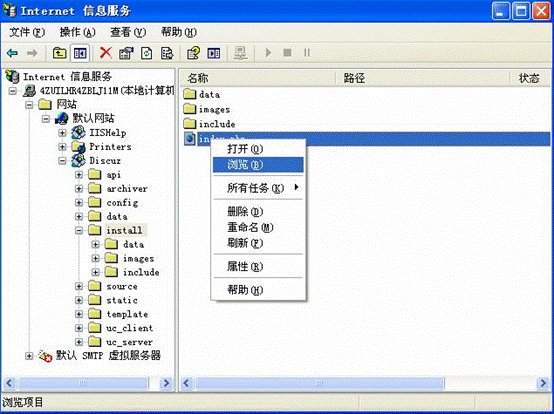This screenshot has width=554, height=414.
Task: Collapse the 网站 folder node
Action: 29,105
